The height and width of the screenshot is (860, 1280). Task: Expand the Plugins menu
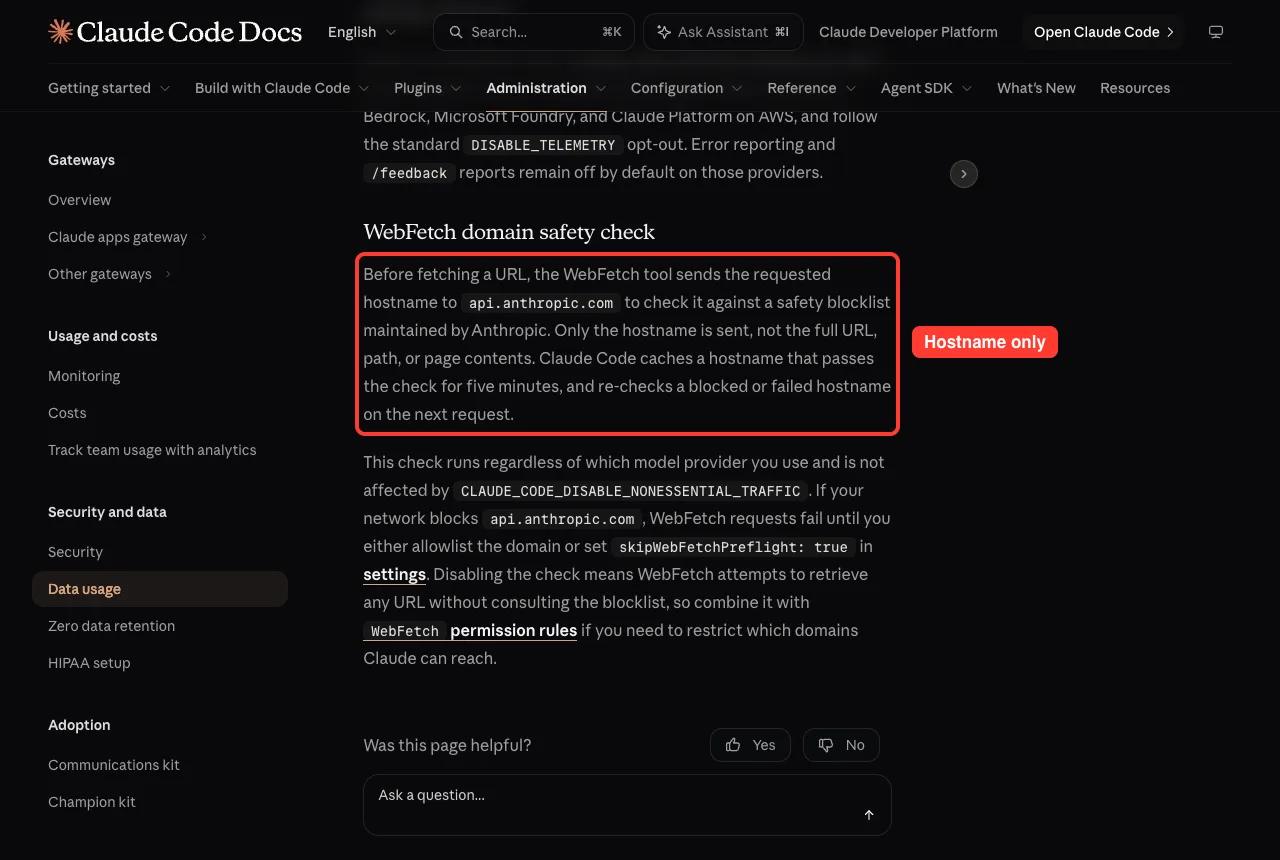pos(428,88)
